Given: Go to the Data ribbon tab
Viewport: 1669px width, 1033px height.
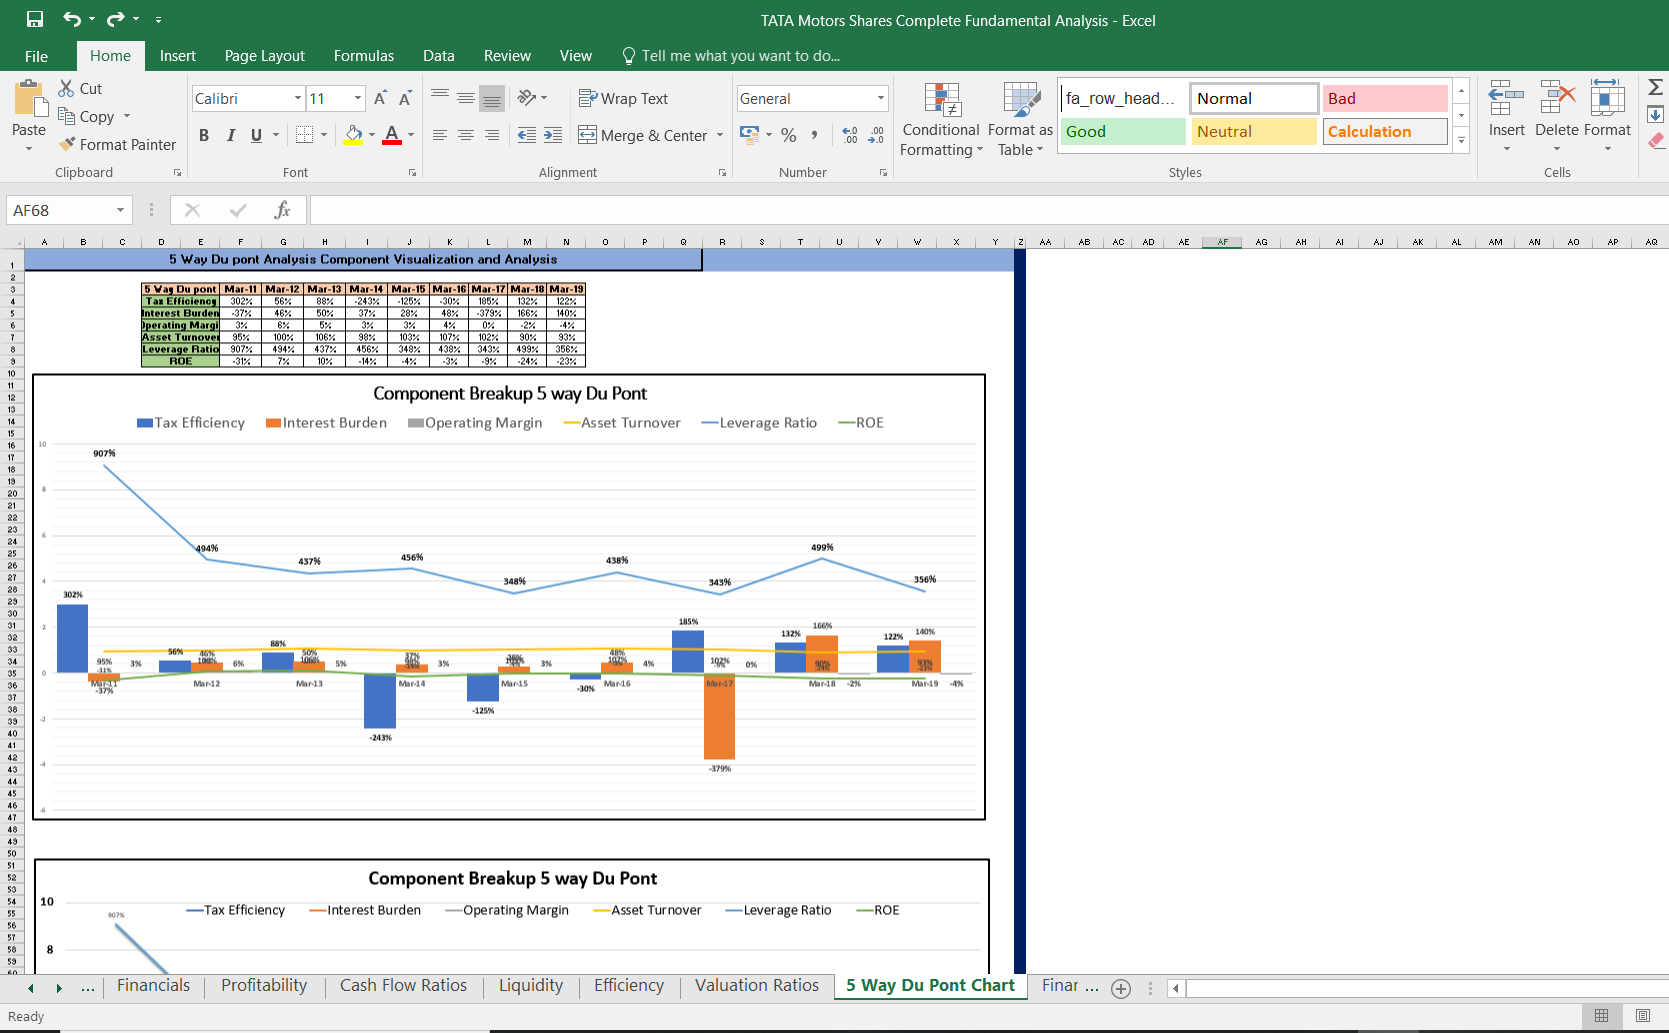Looking at the screenshot, I should pos(438,56).
